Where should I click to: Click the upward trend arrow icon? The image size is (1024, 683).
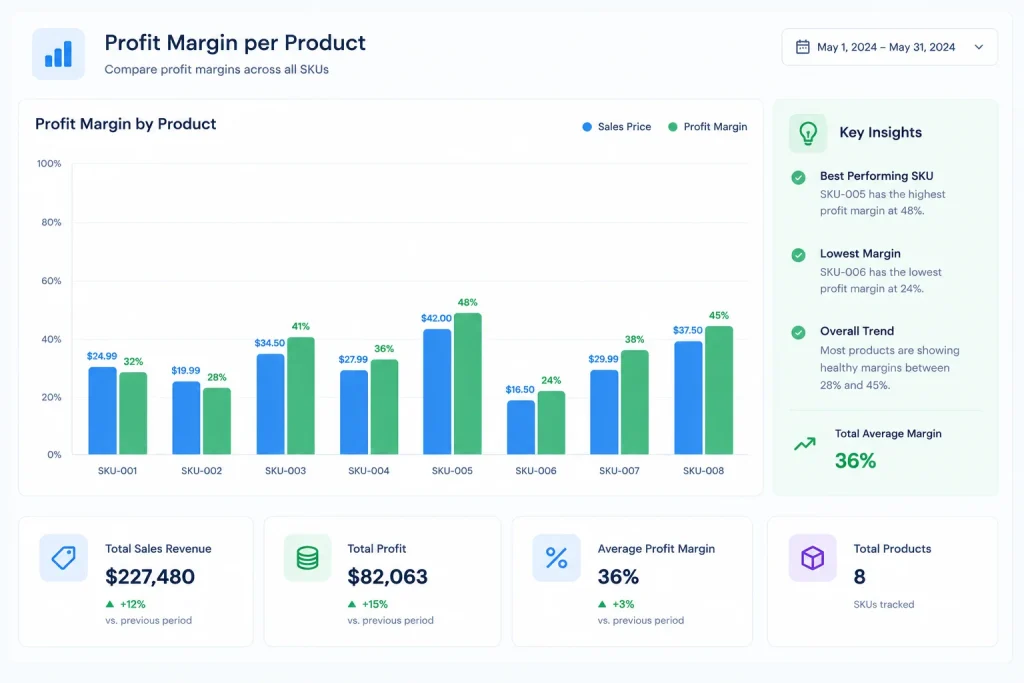805,444
